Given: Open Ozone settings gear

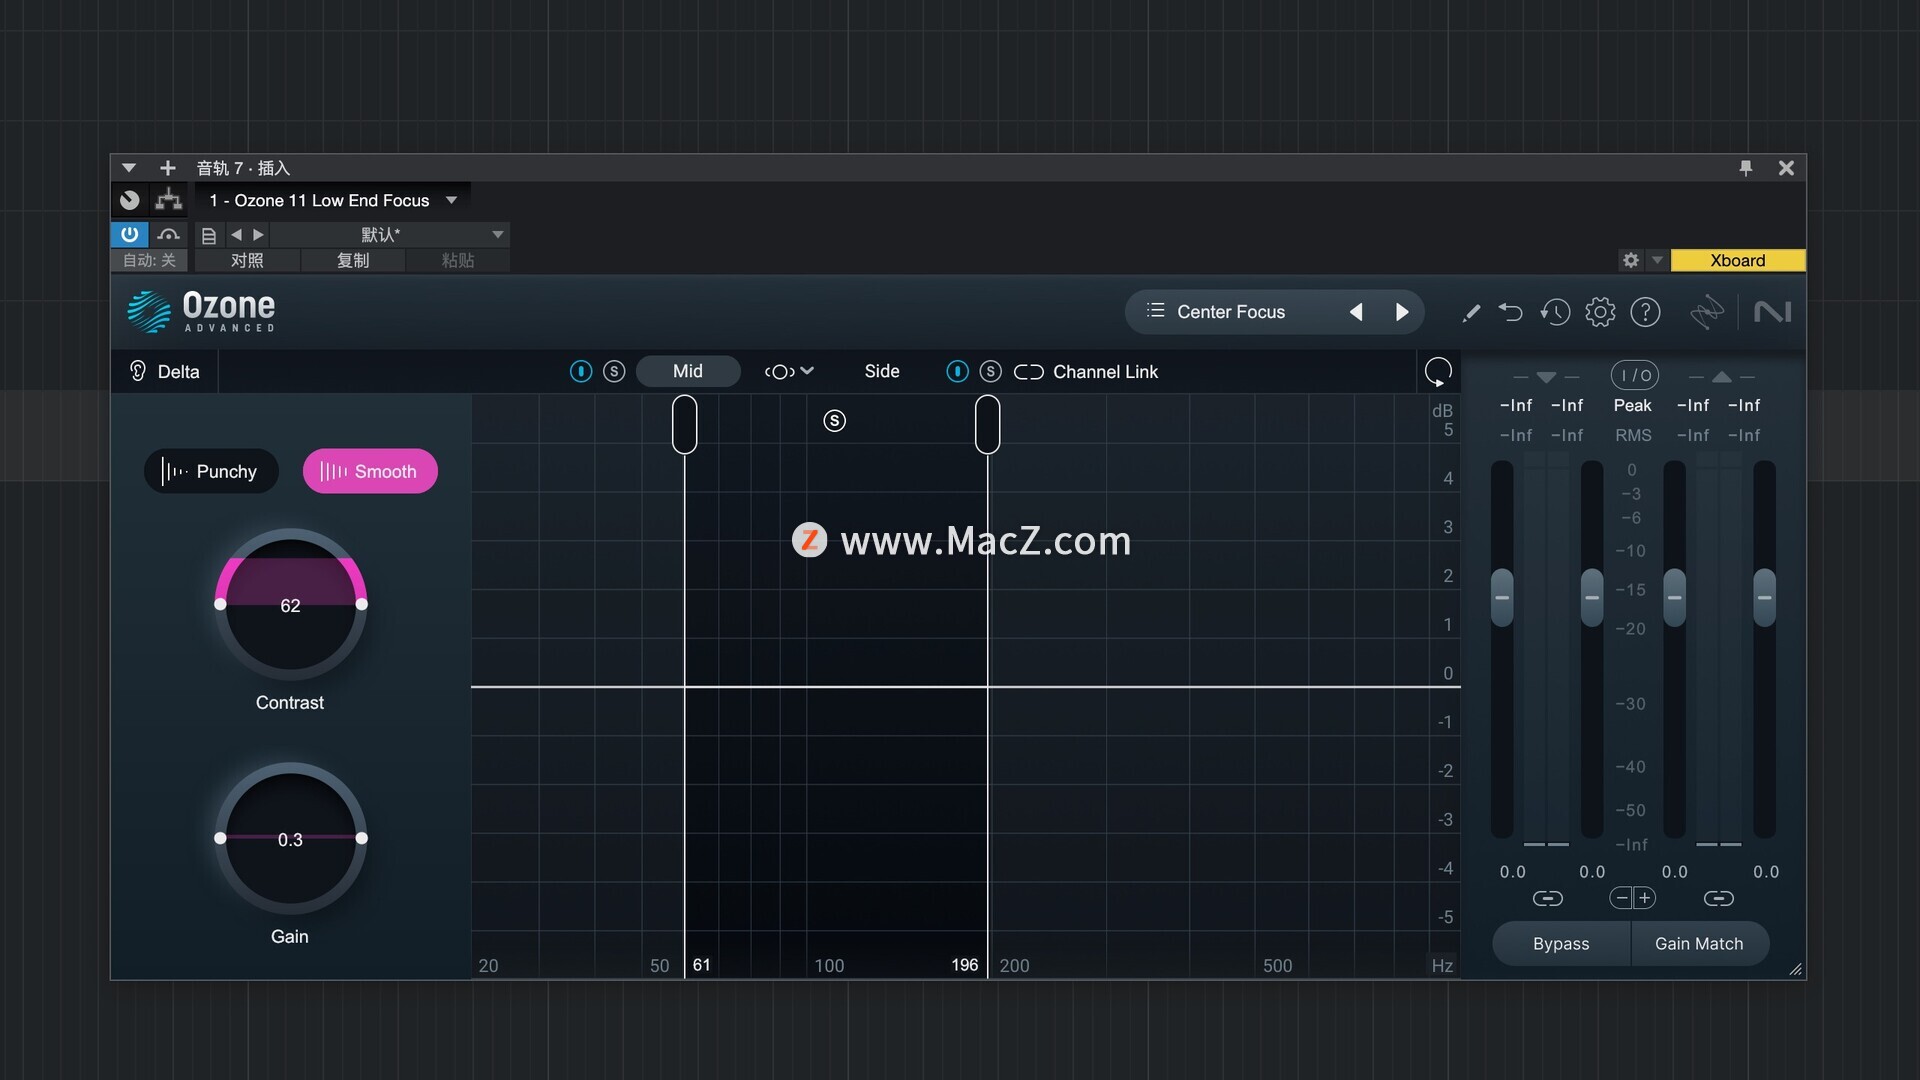Looking at the screenshot, I should pos(1600,312).
